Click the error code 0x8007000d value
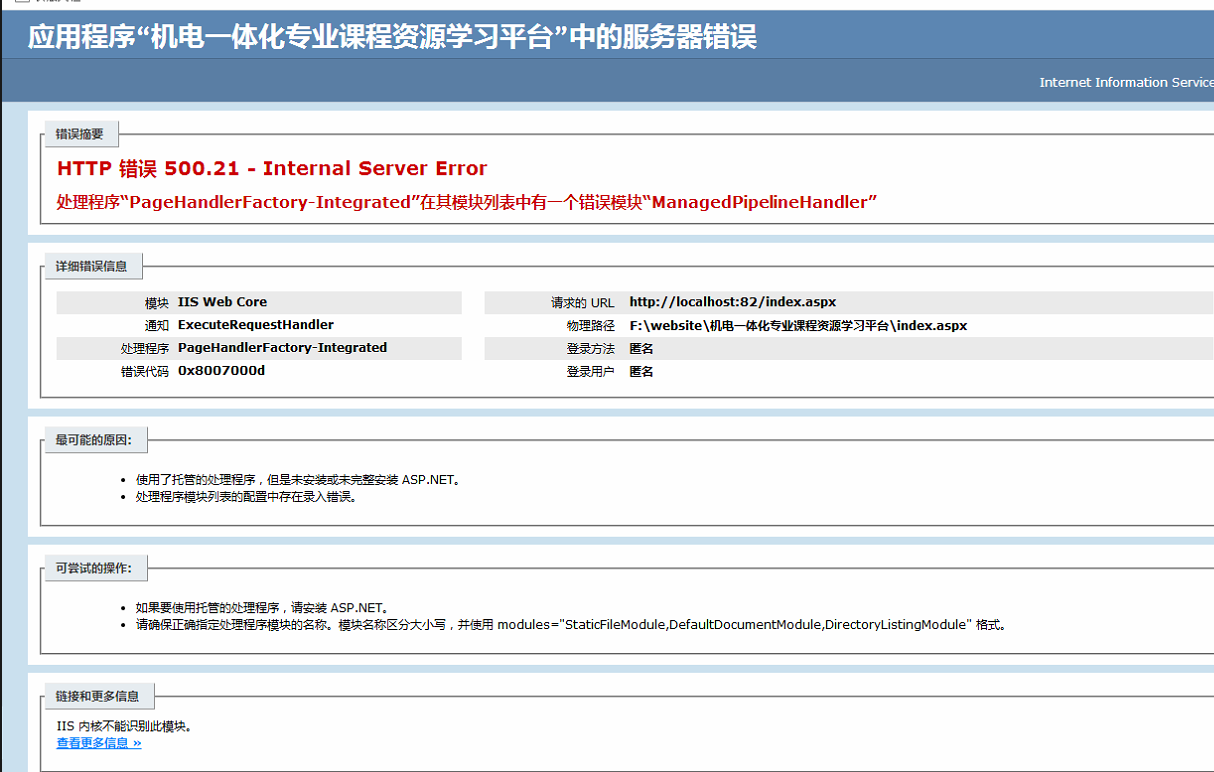 pyautogui.click(x=221, y=370)
